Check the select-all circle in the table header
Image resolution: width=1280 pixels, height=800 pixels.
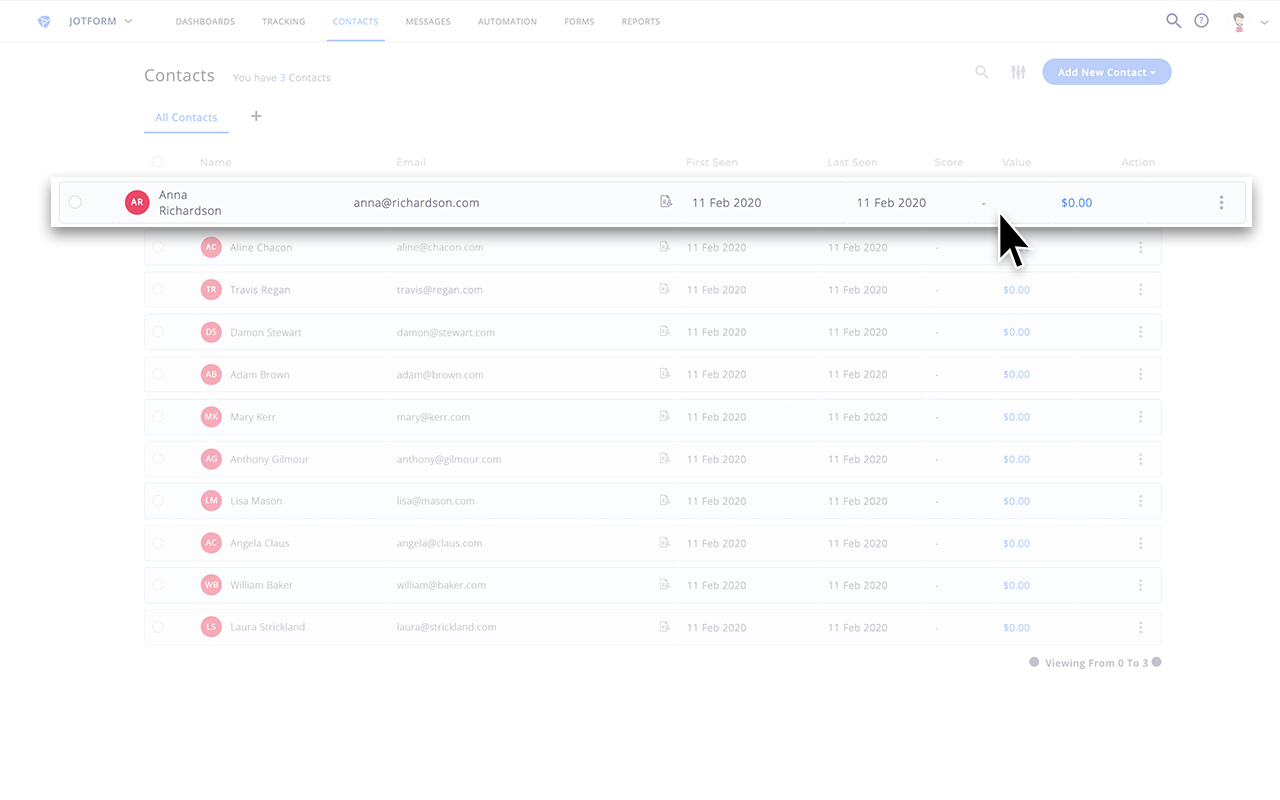click(x=157, y=161)
